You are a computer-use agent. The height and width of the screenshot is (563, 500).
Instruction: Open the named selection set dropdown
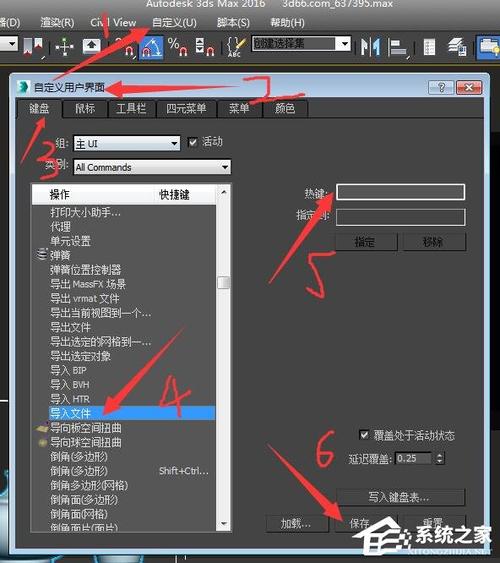pos(301,44)
